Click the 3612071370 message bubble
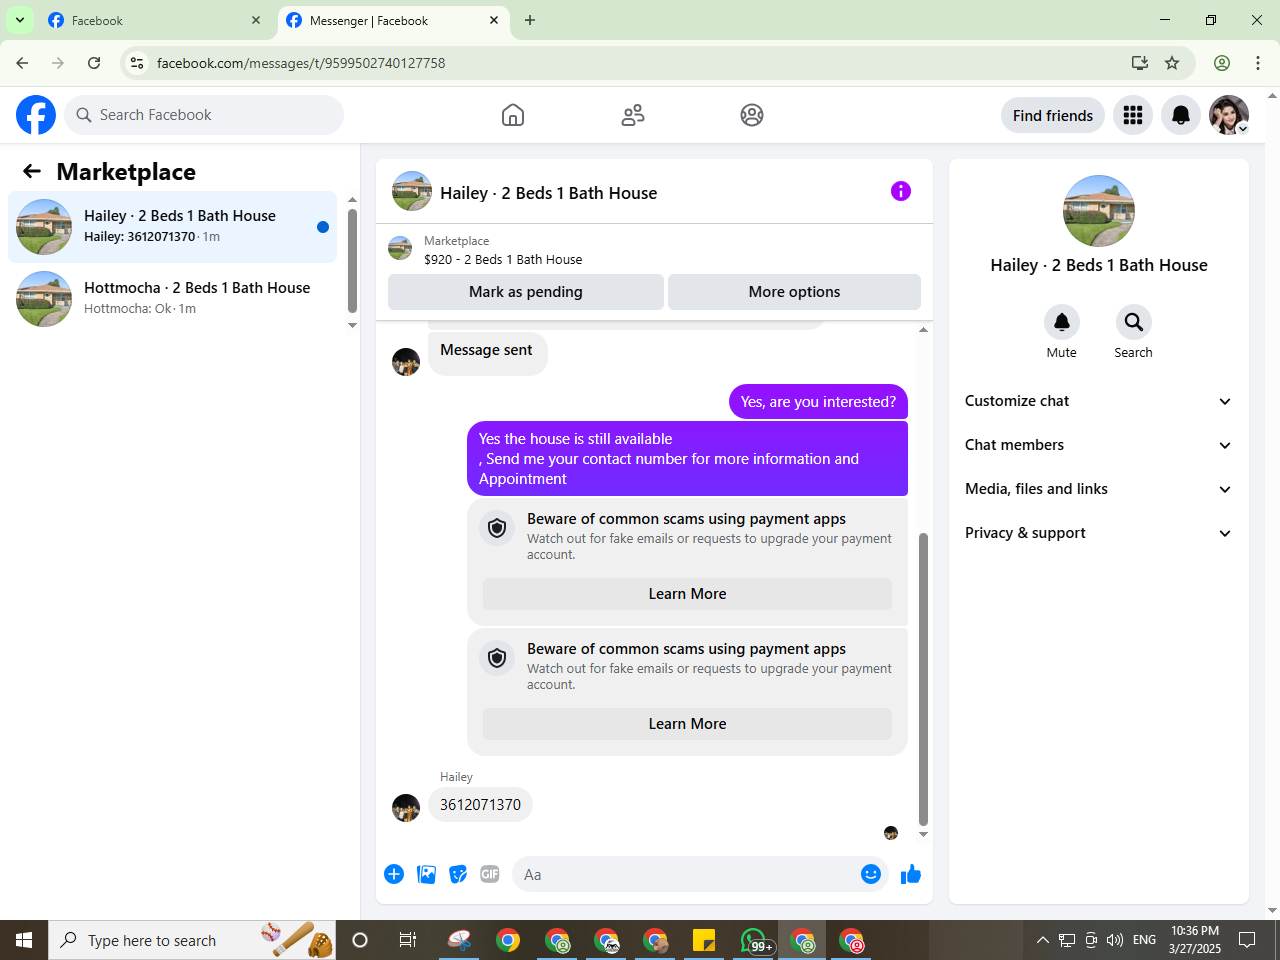Viewport: 1280px width, 960px height. 480,805
